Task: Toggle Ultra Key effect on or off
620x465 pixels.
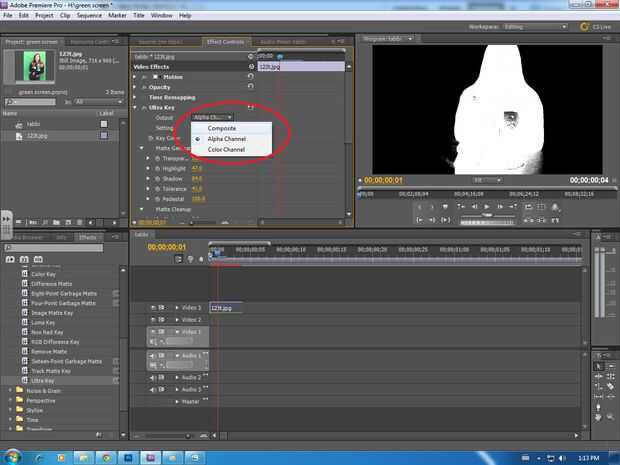Action: [144, 108]
